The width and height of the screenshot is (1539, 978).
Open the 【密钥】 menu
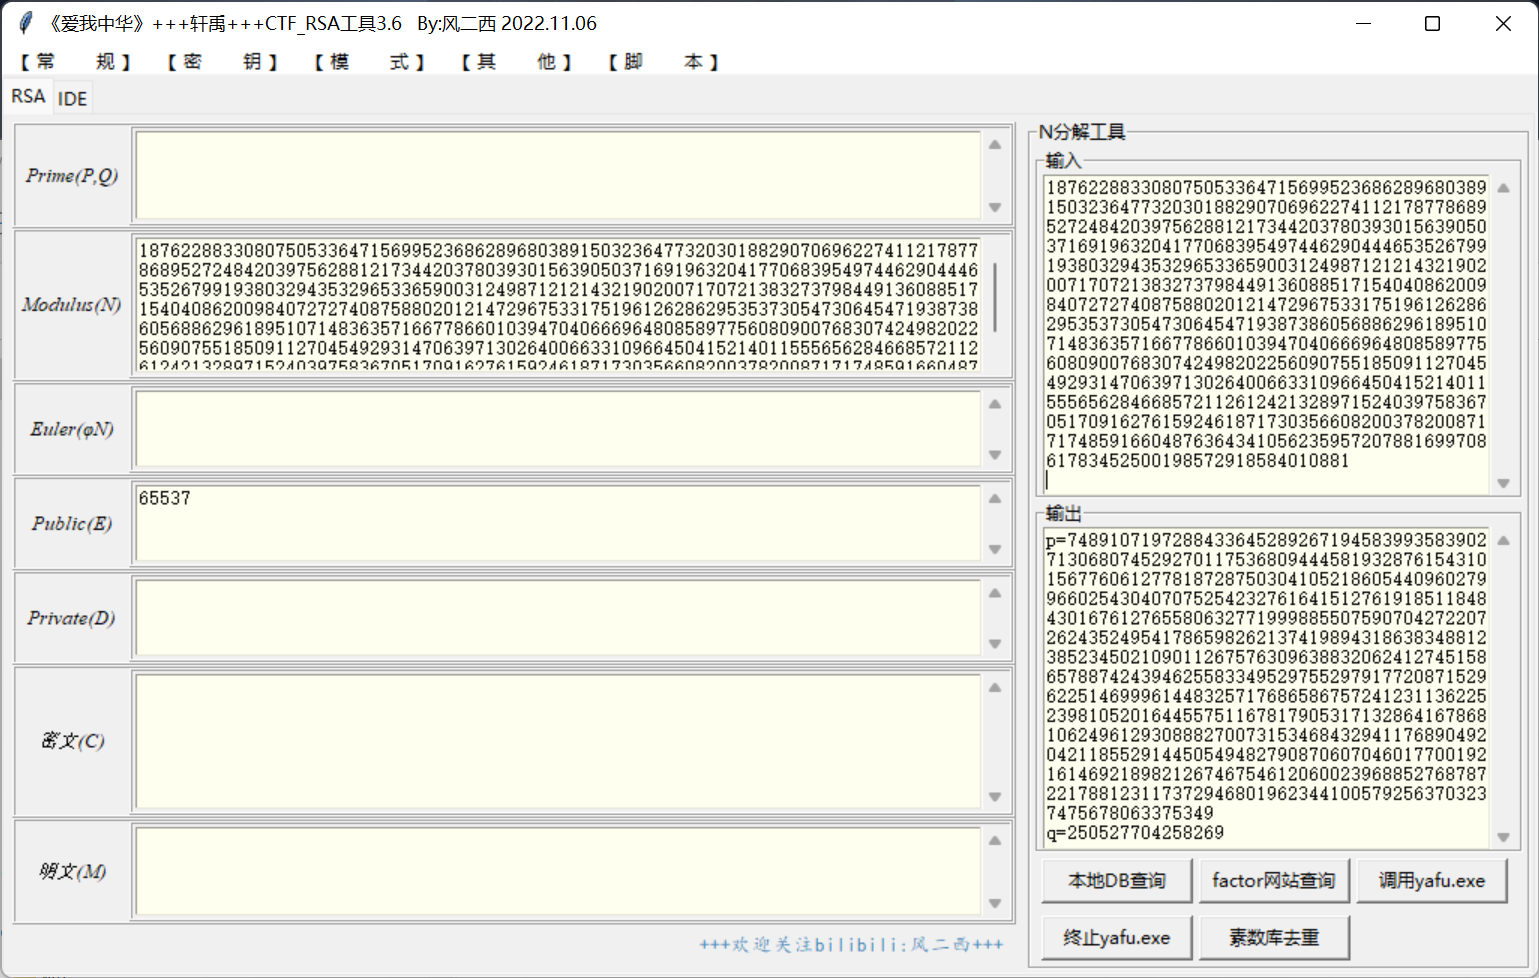[223, 62]
